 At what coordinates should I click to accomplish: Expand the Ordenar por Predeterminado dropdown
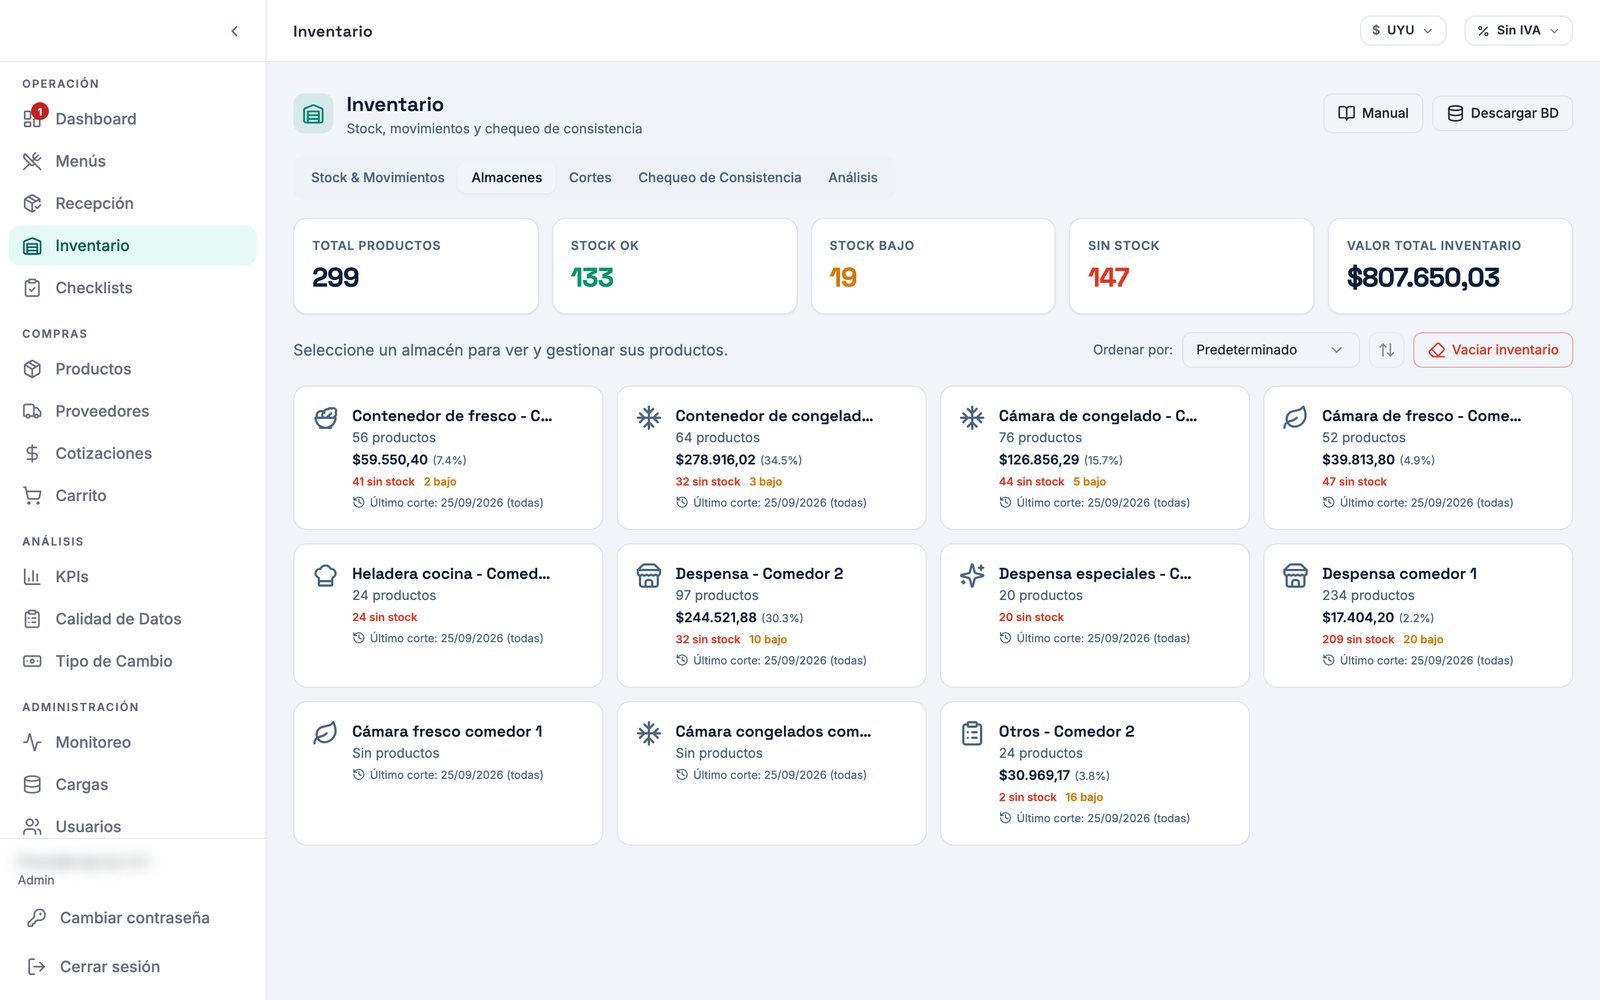(1270, 350)
